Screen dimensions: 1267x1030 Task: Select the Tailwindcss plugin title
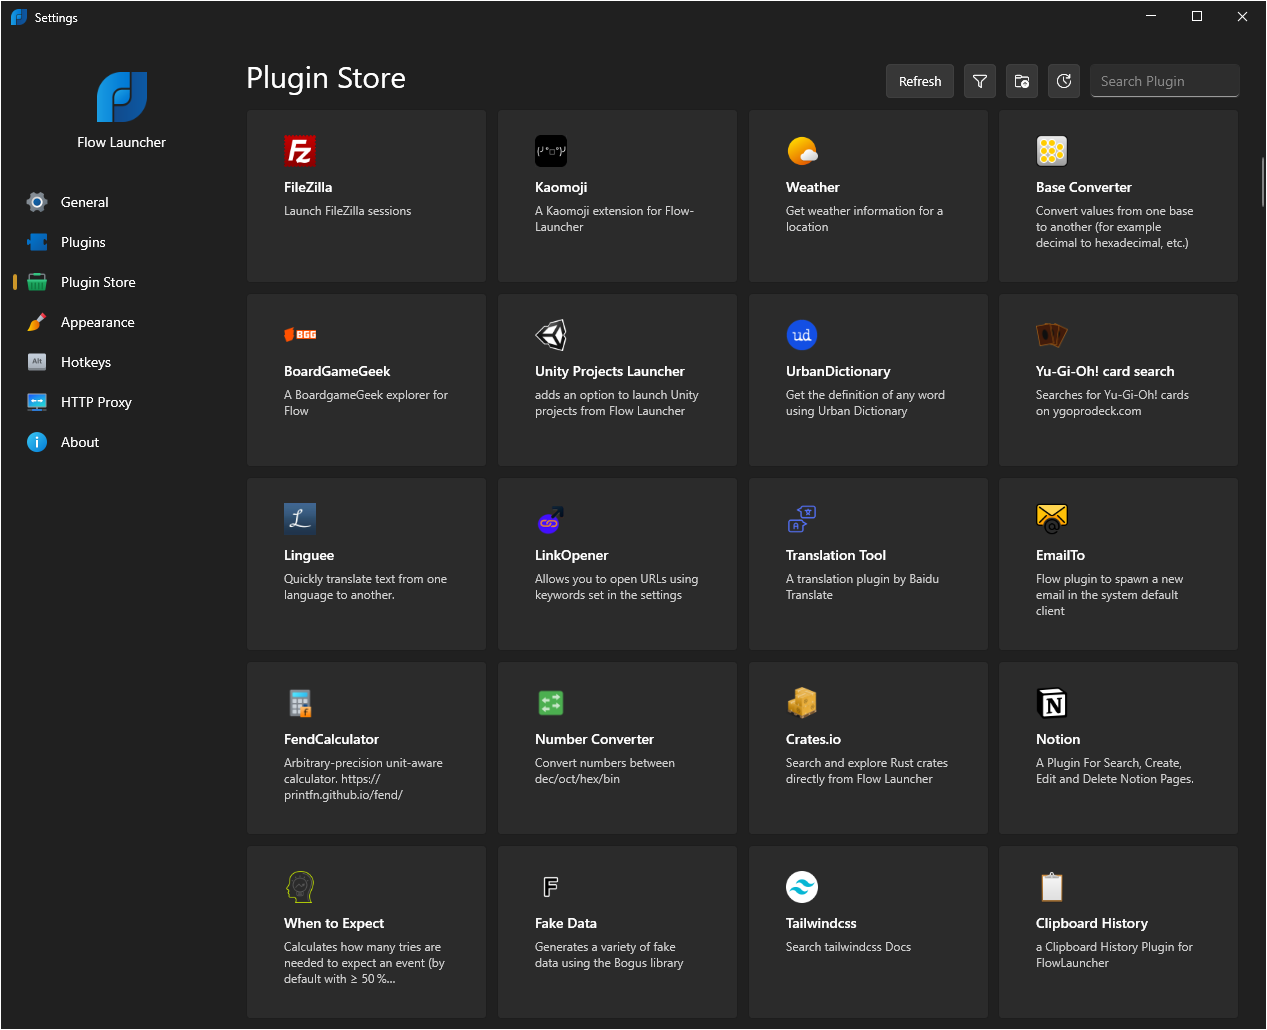[822, 923]
